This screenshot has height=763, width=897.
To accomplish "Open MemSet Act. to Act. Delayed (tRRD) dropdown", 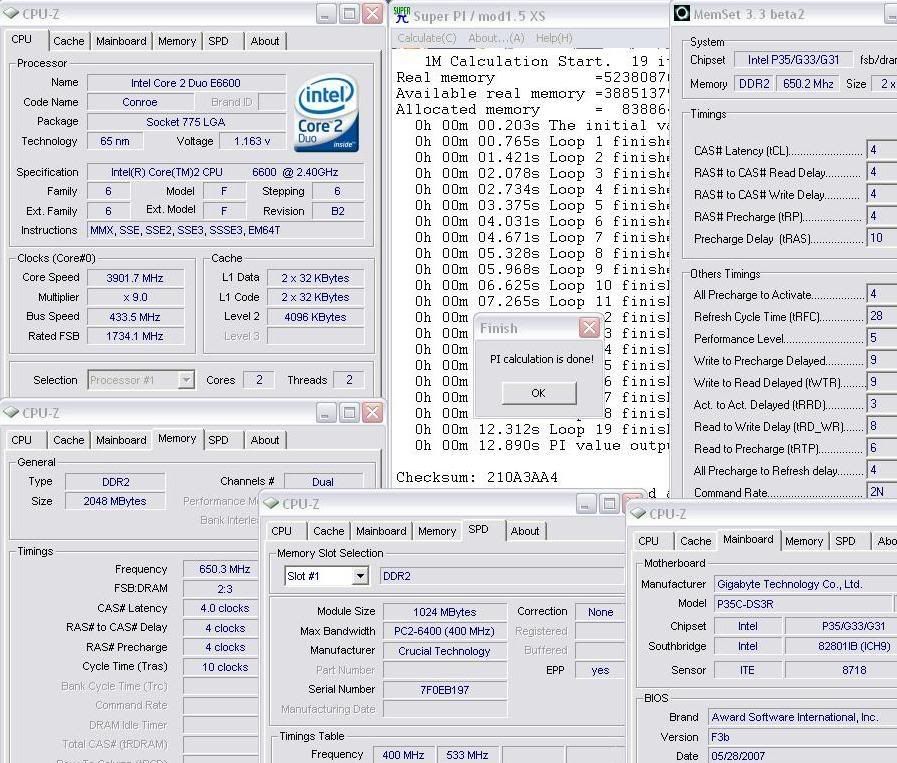I will point(882,404).
